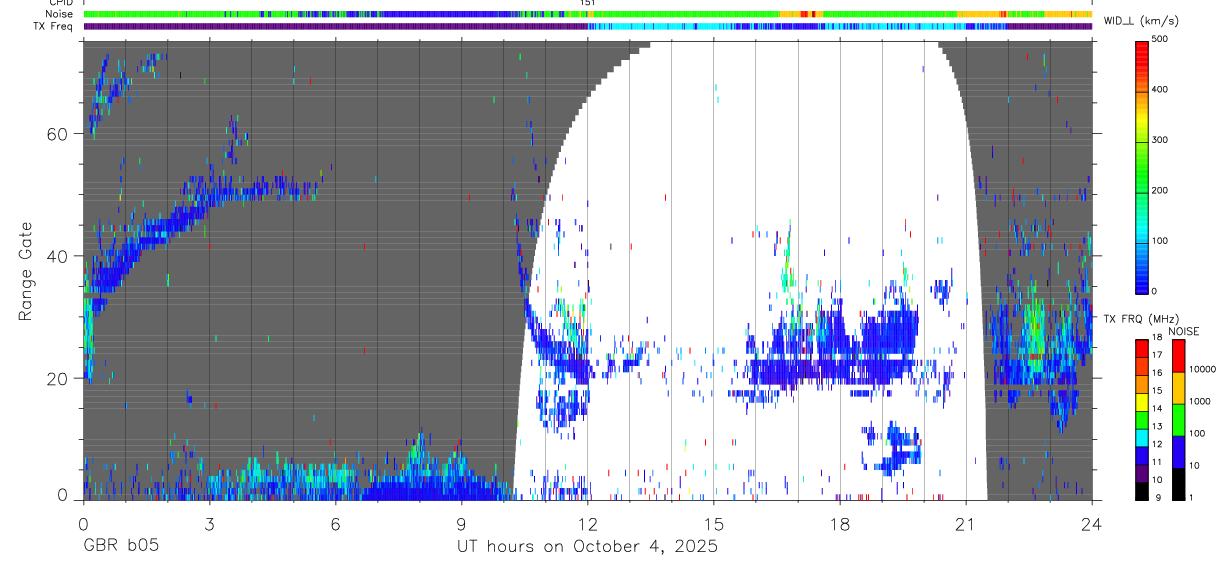Click the 'WID⊥ (km/s)' color bar title
This screenshot has height=567, width=1228.
(1140, 19)
